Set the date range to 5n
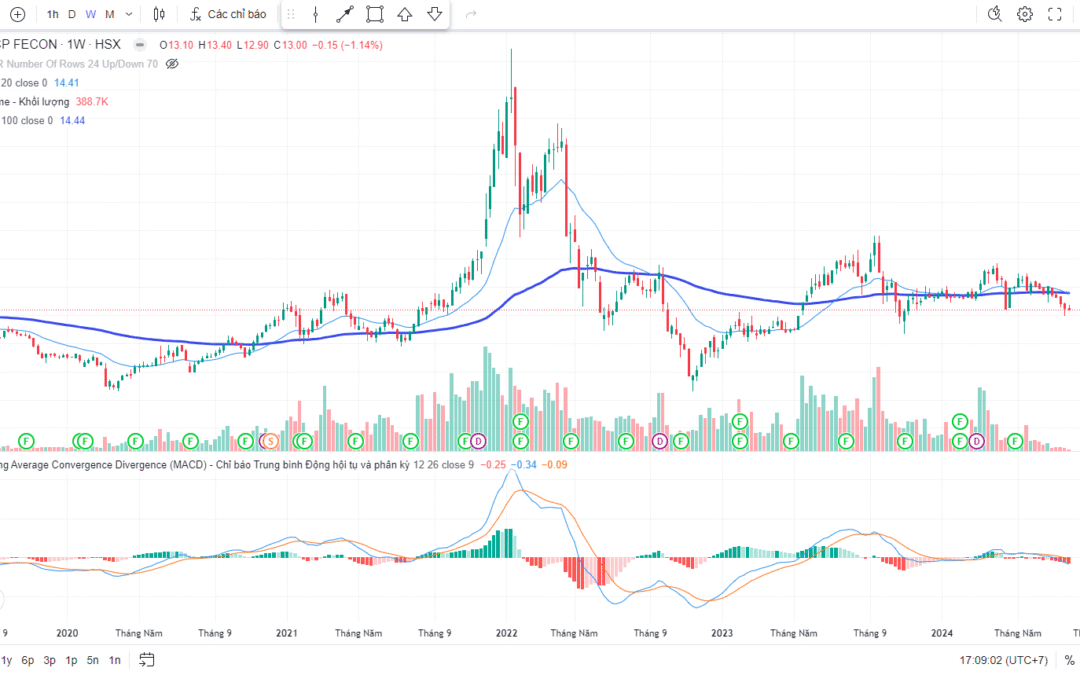 [x=93, y=660]
